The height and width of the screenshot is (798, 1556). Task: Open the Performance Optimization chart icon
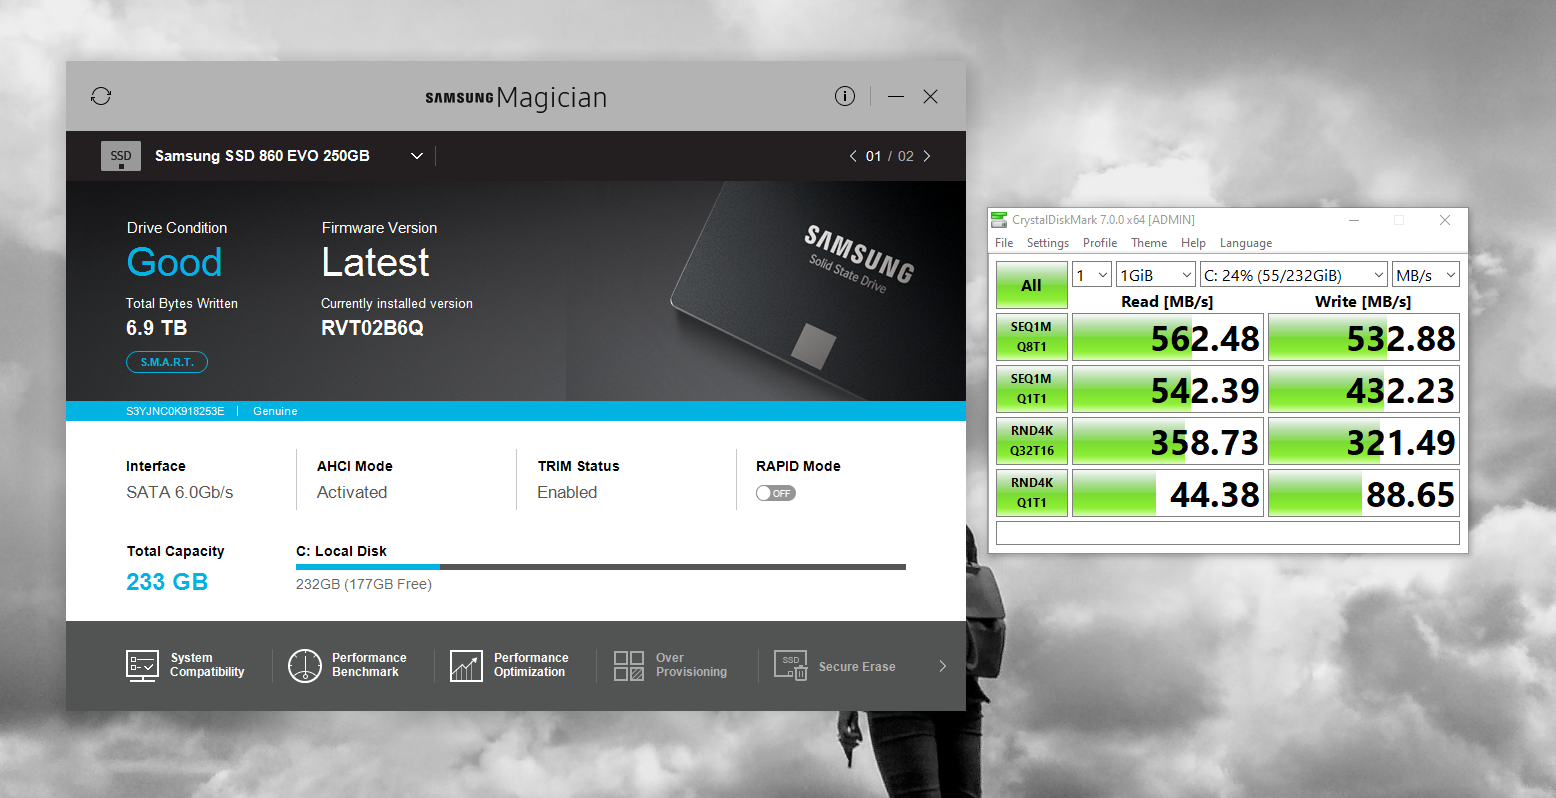point(466,666)
